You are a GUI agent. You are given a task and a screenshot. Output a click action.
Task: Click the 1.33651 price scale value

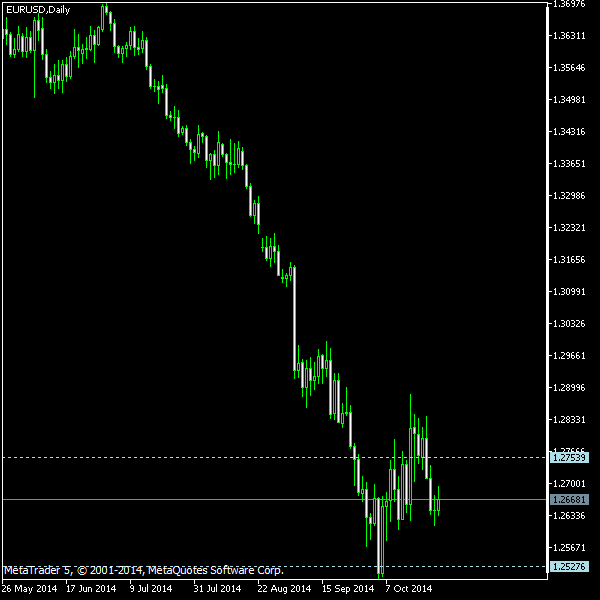[569, 164]
